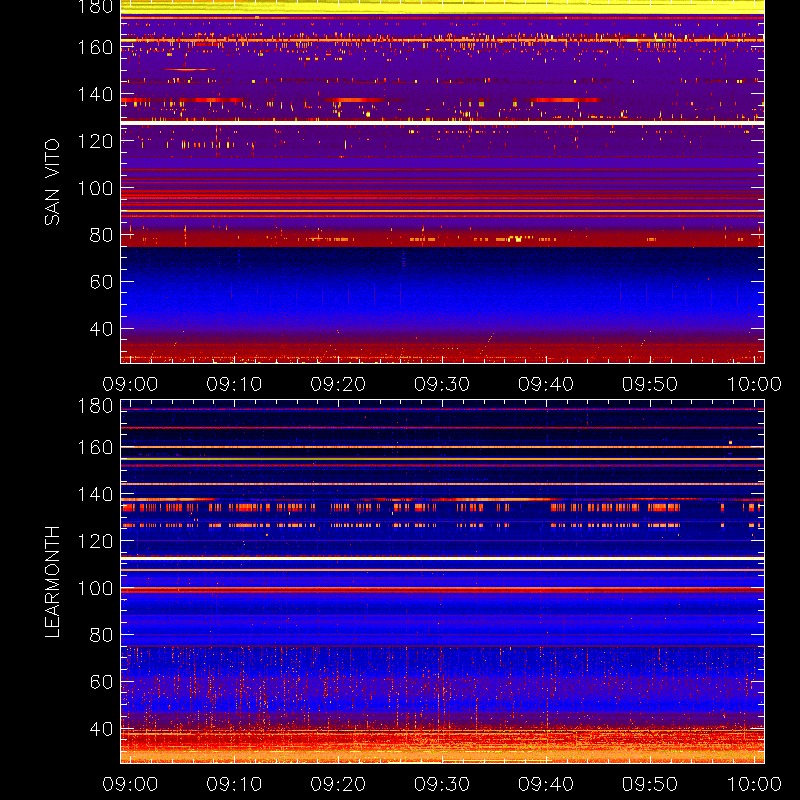Select the 100 tick label on San Vito plot
The height and width of the screenshot is (800, 800).
tap(95, 188)
